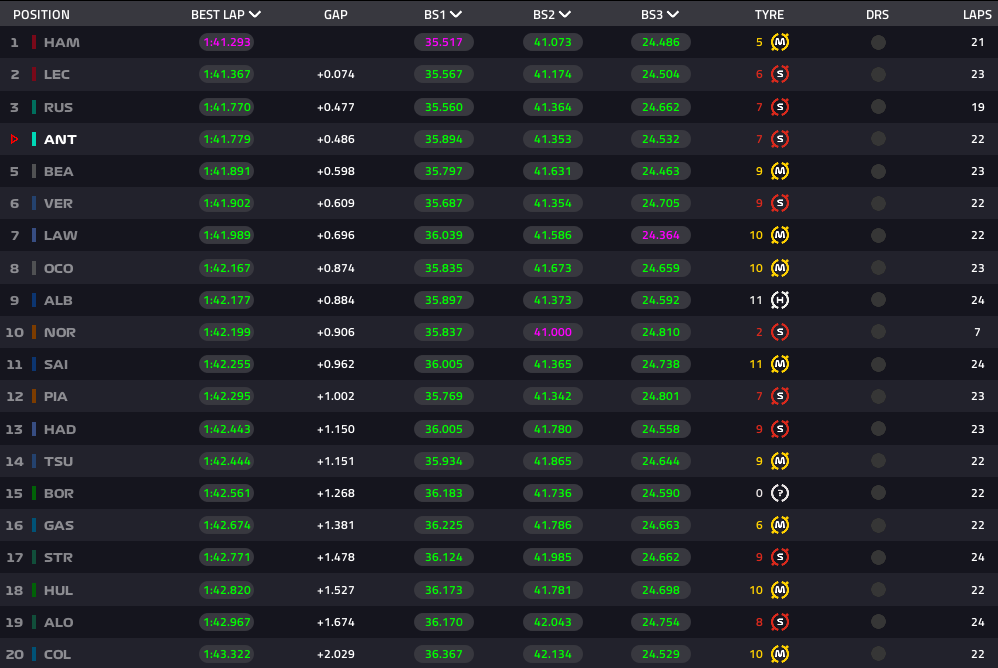
Task: Select driver PIA in the list
Action: click(x=55, y=396)
